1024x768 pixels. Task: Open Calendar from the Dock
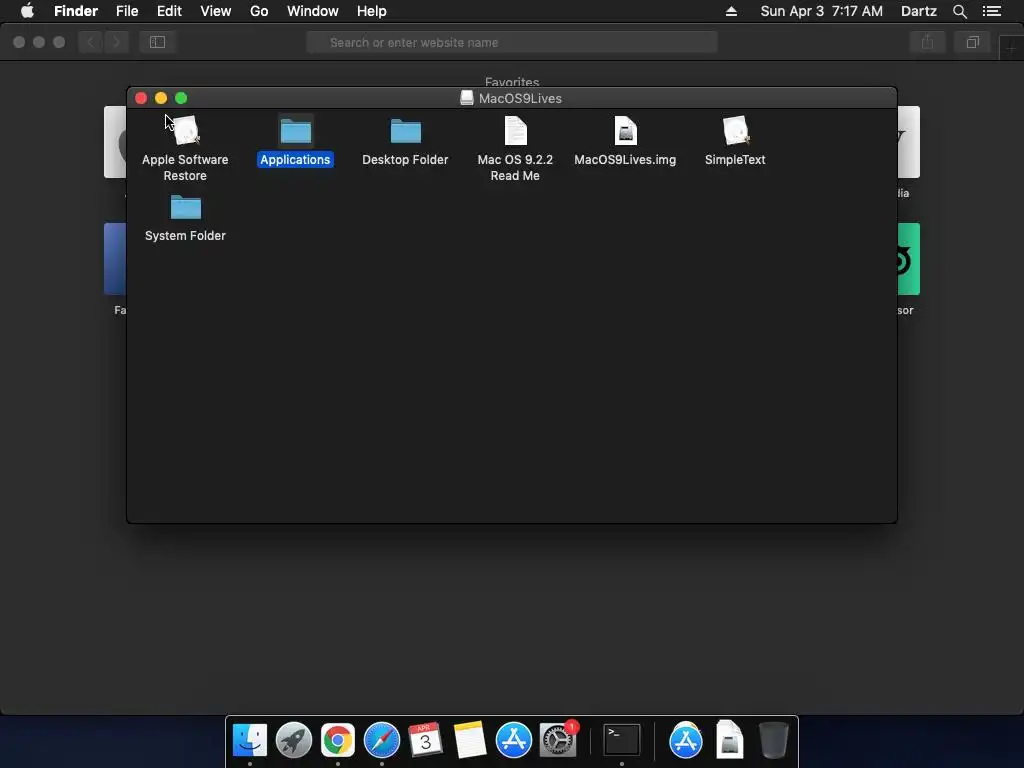[425, 740]
